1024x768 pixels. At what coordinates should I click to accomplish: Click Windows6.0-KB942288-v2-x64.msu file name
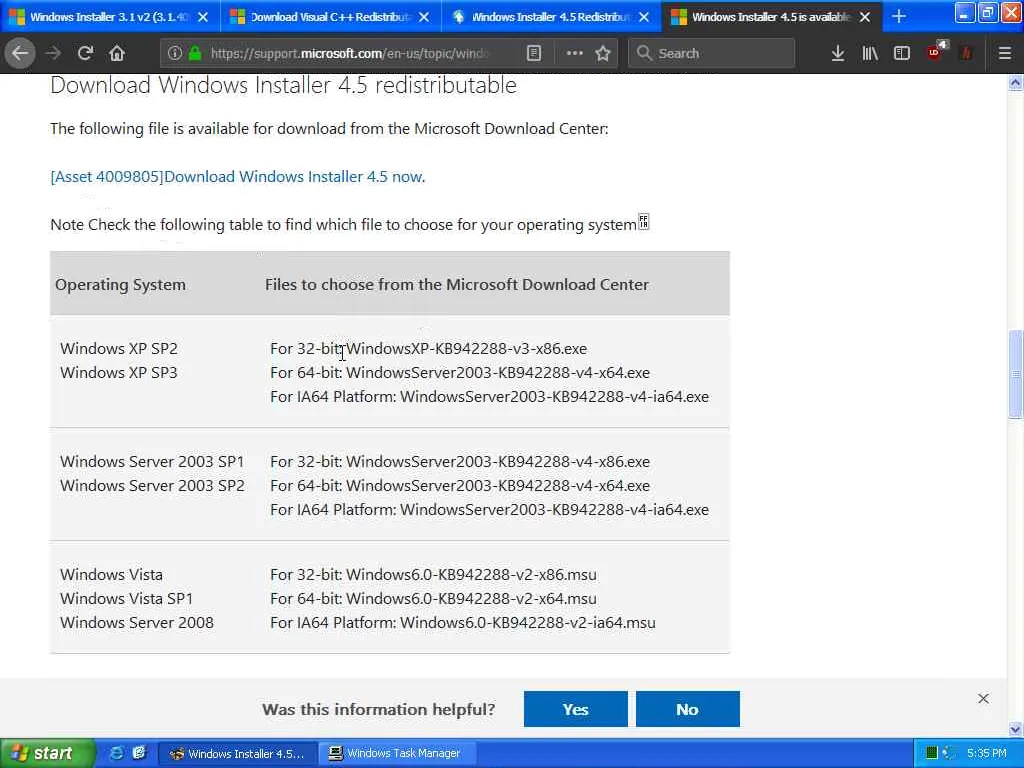(471, 599)
